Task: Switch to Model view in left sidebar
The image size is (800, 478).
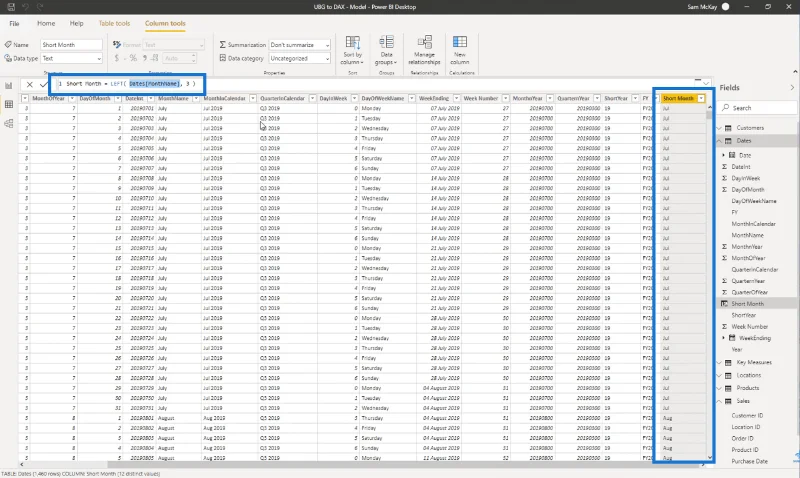Action: click(9, 123)
